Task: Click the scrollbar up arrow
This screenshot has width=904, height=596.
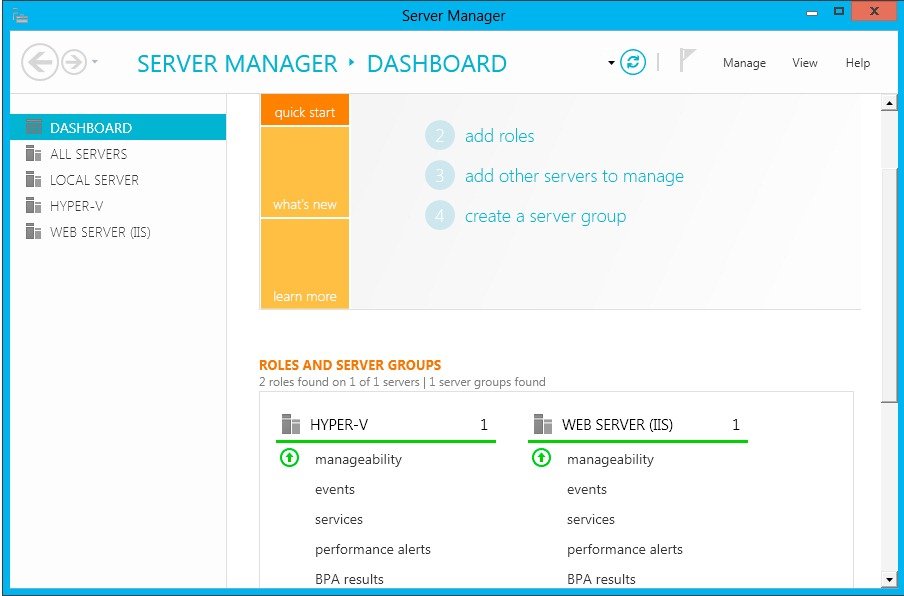Action: pyautogui.click(x=889, y=103)
